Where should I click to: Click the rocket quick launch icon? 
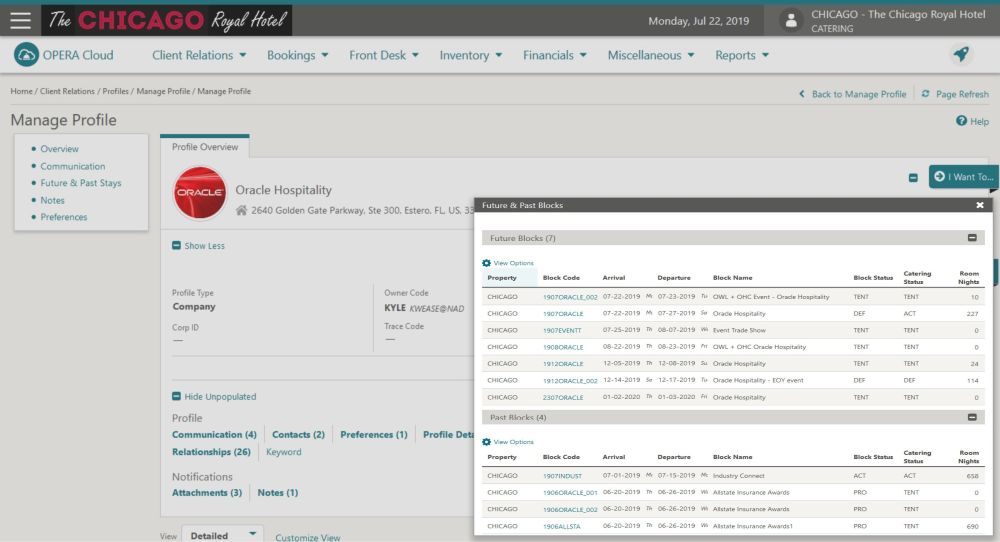[961, 54]
